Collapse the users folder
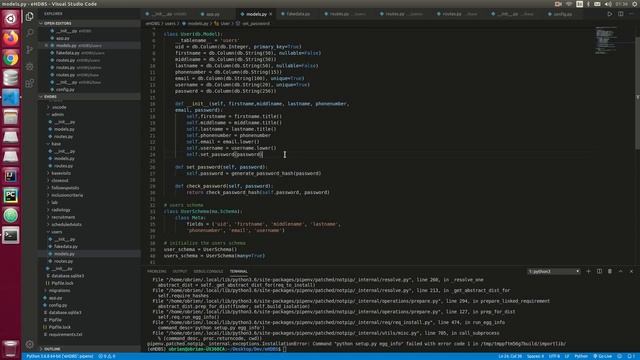Screen dimensions: 640x360 57,232
